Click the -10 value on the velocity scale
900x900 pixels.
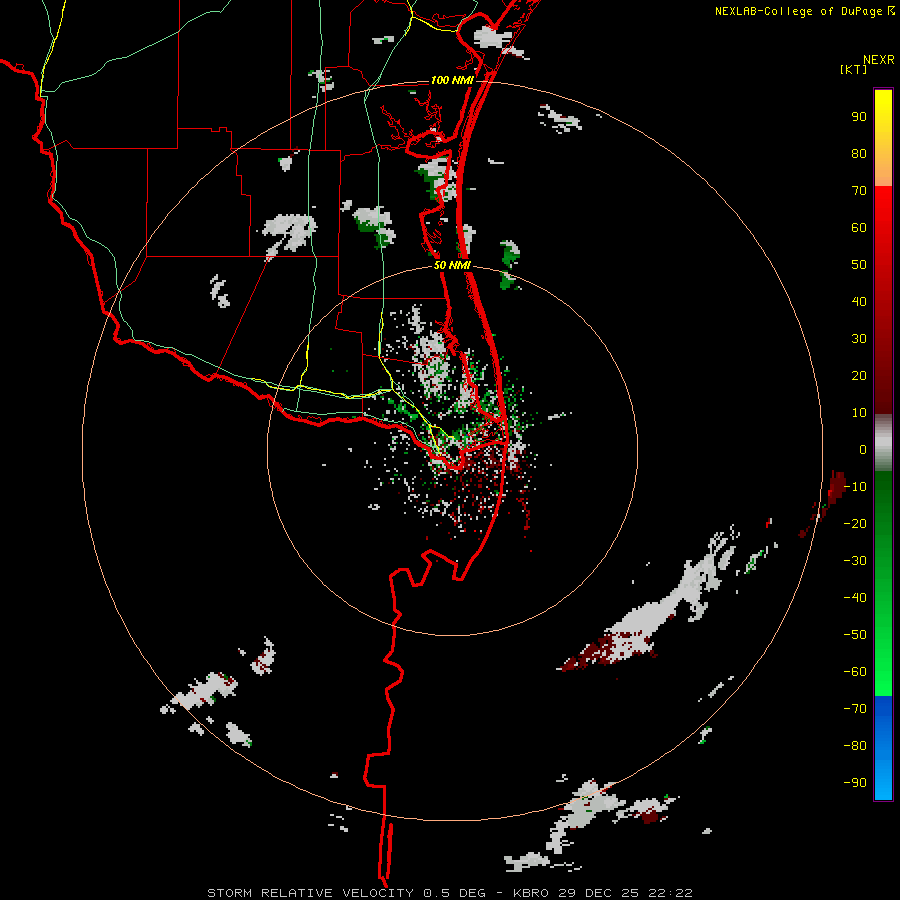click(855, 487)
